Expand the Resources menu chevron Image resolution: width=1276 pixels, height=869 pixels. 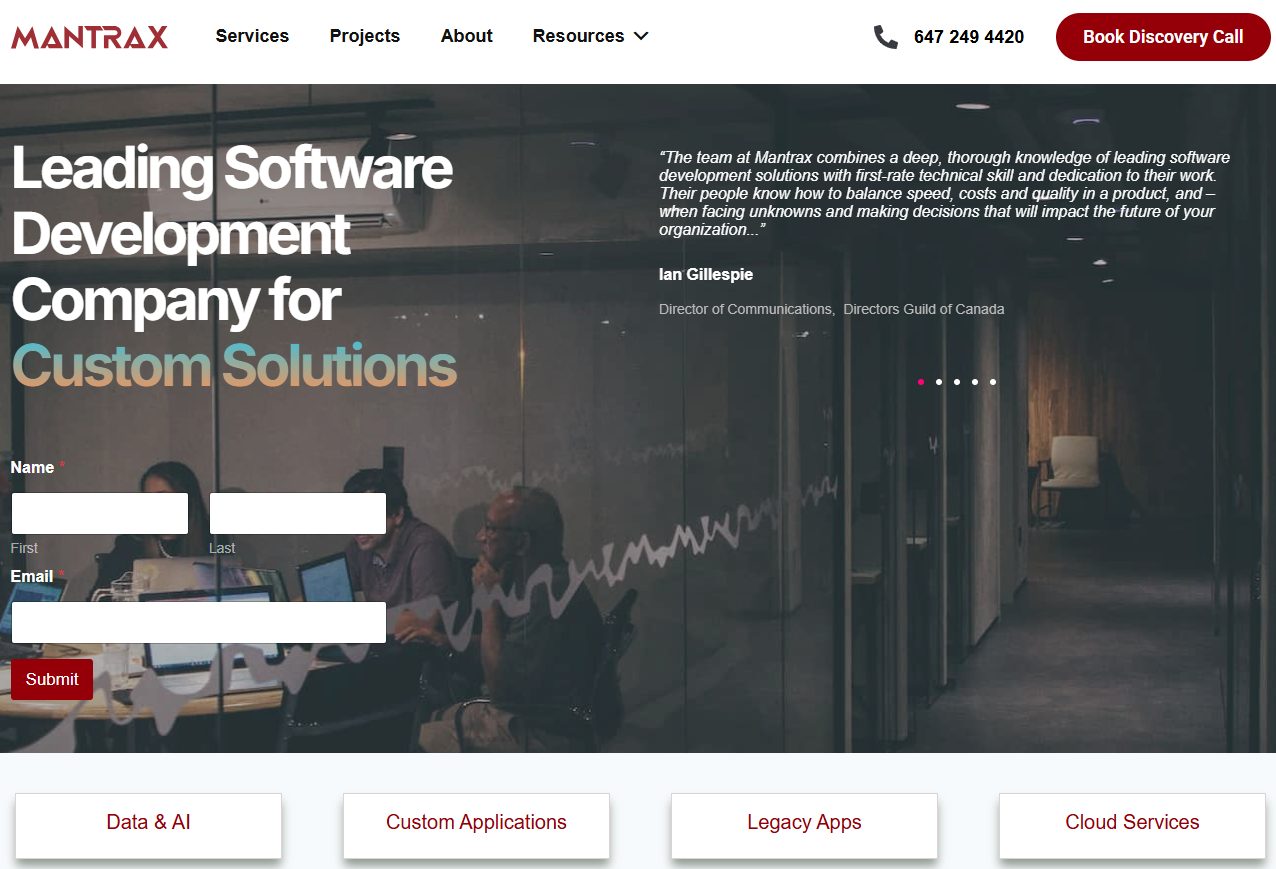[x=641, y=36]
